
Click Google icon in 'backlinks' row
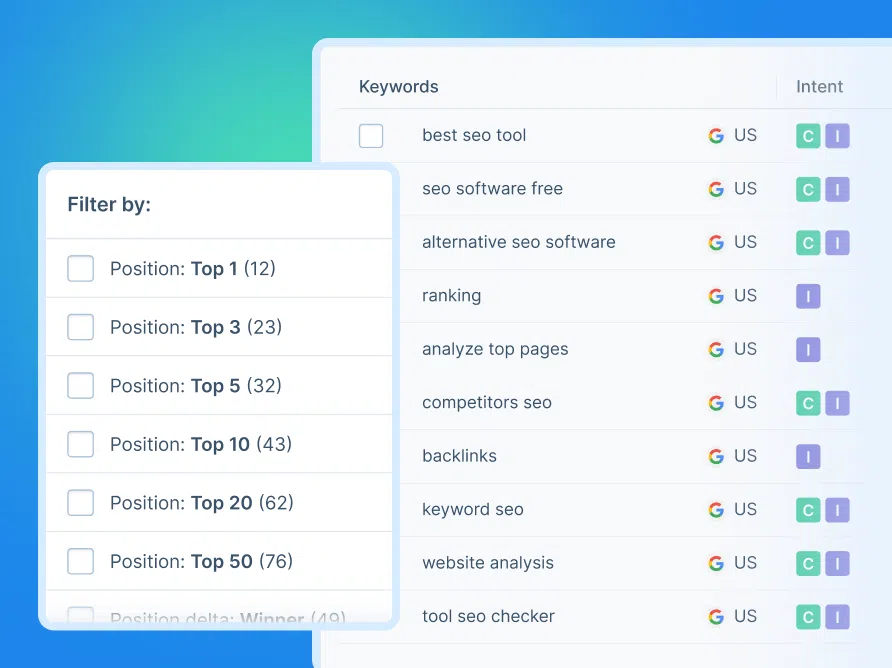coord(716,457)
